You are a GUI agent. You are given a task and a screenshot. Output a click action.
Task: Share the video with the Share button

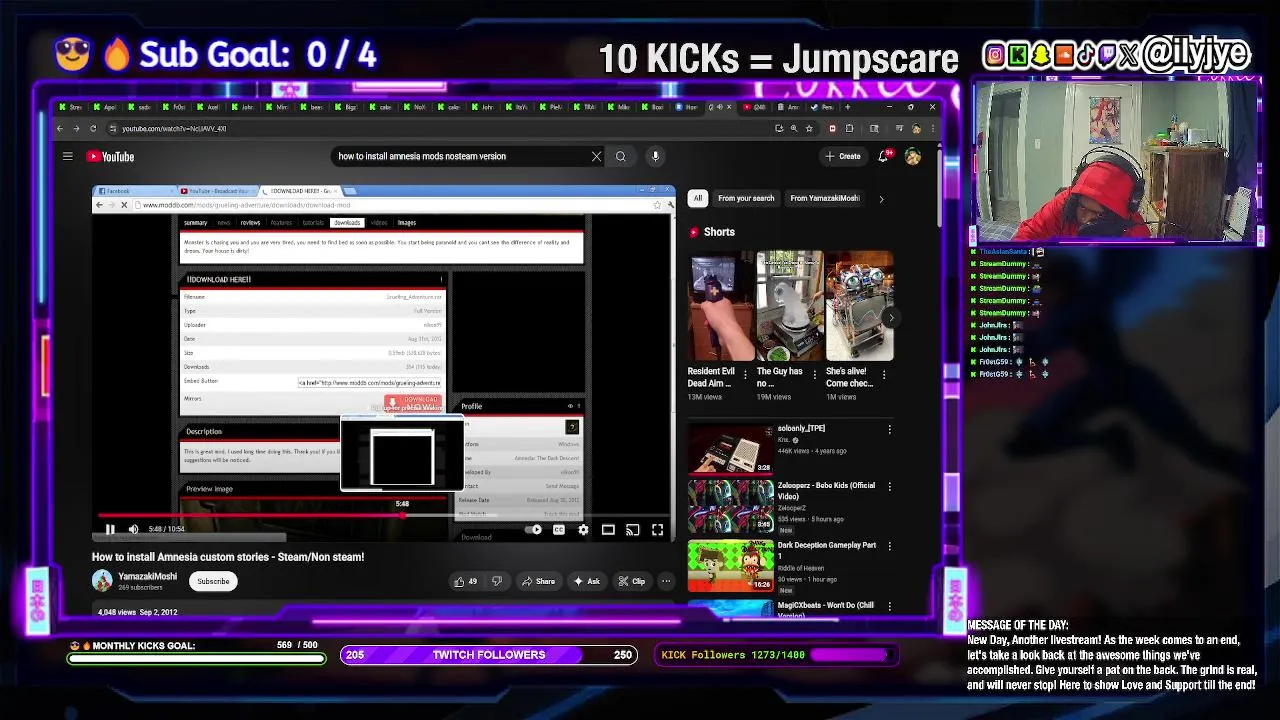pyautogui.click(x=539, y=581)
